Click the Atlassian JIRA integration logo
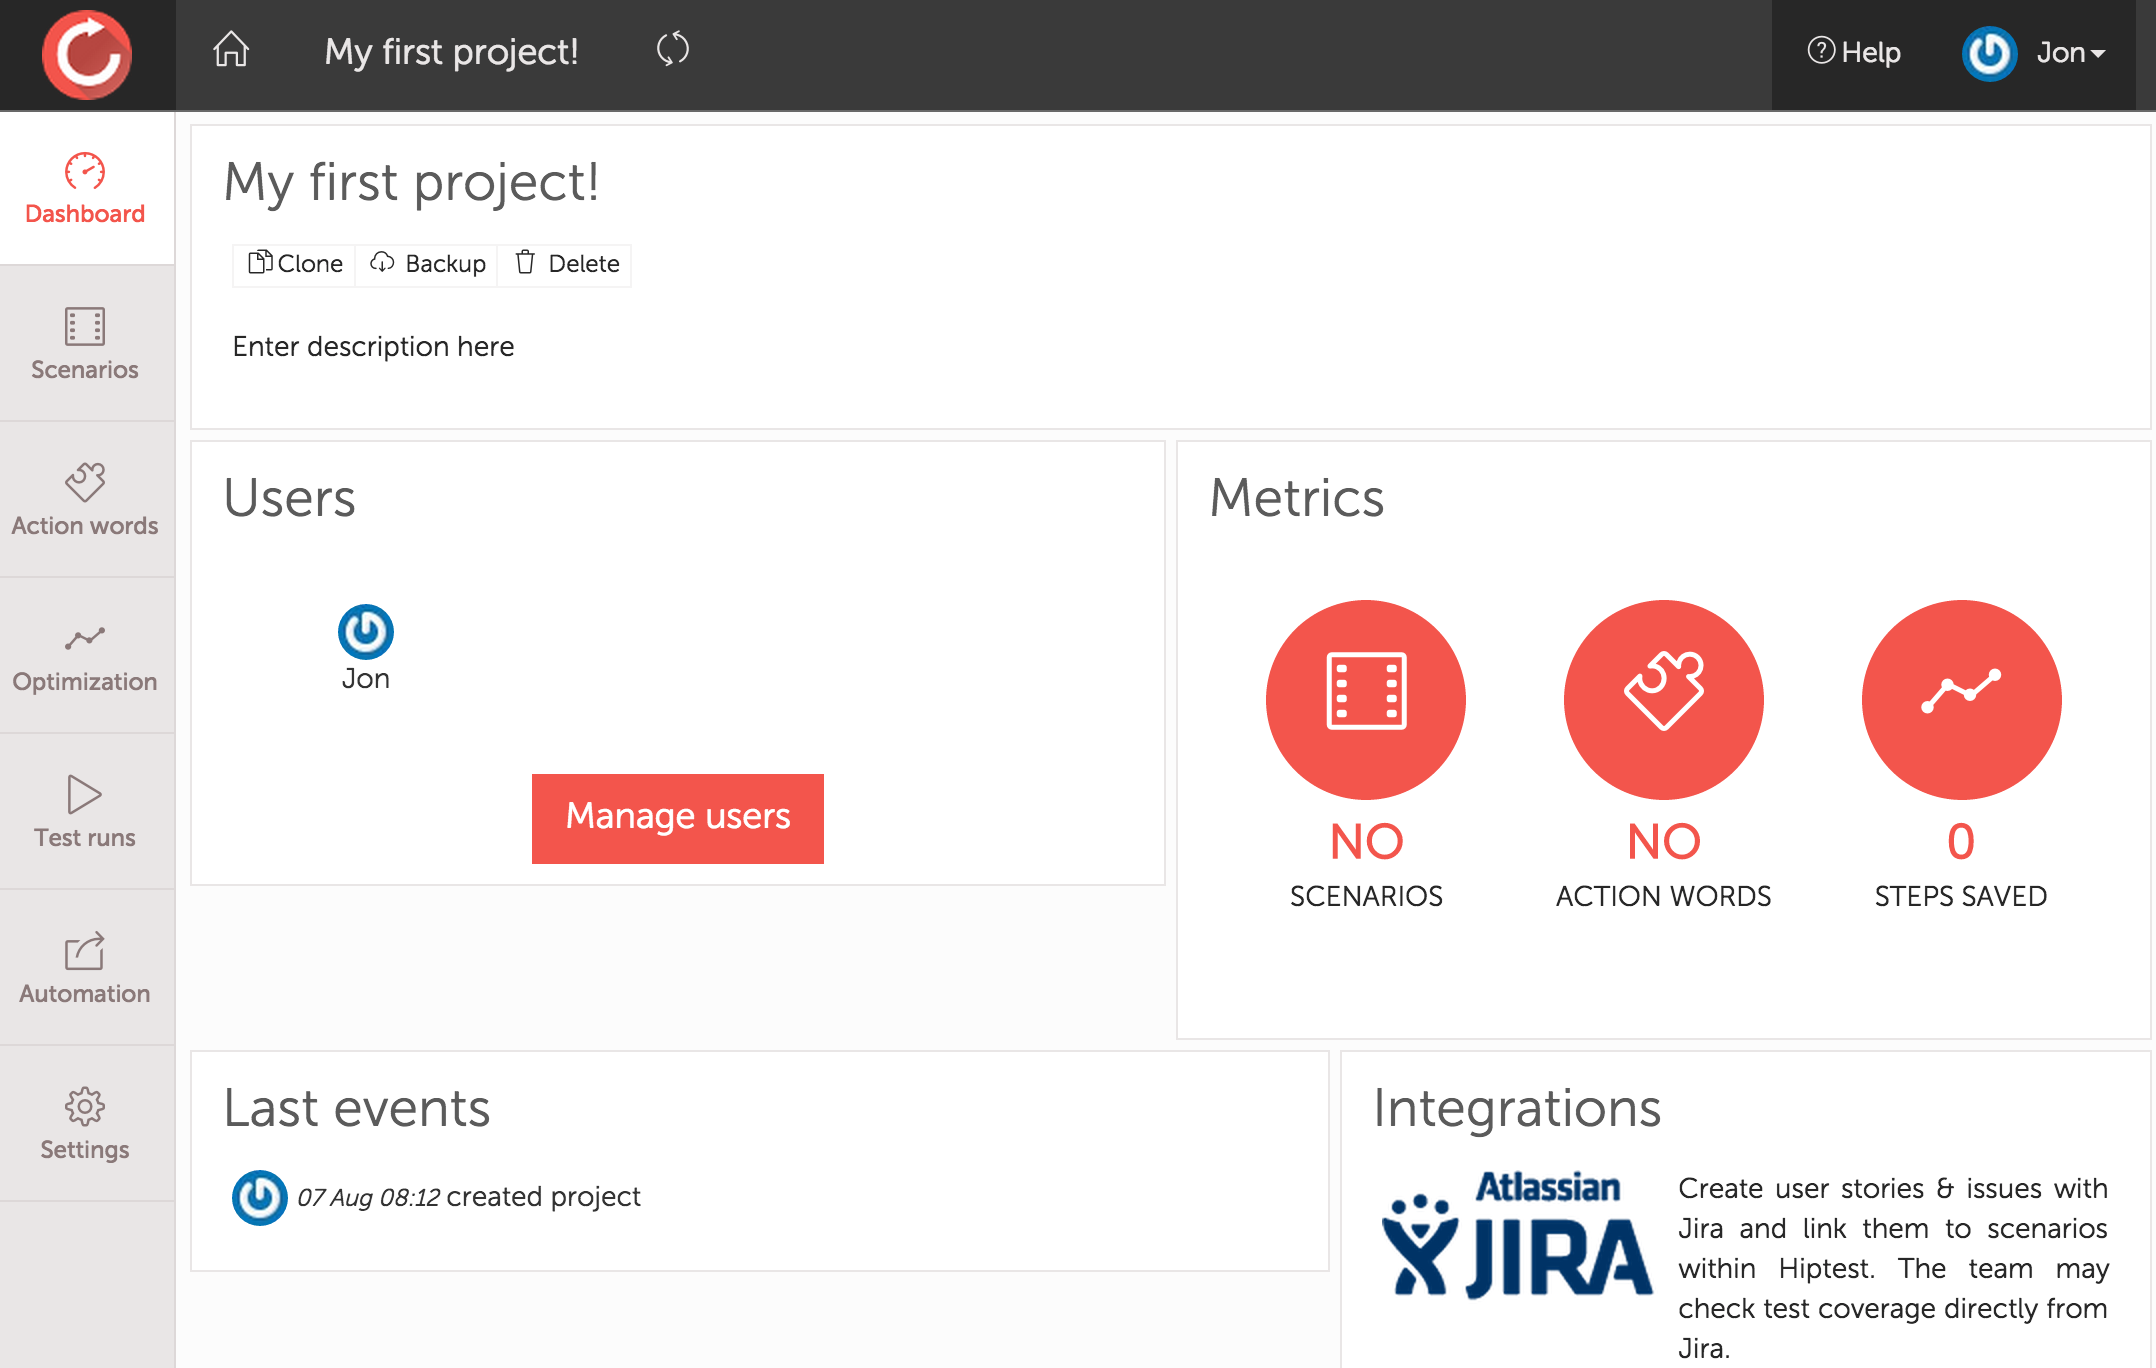Viewport: 2156px width, 1368px height. 1516,1236
